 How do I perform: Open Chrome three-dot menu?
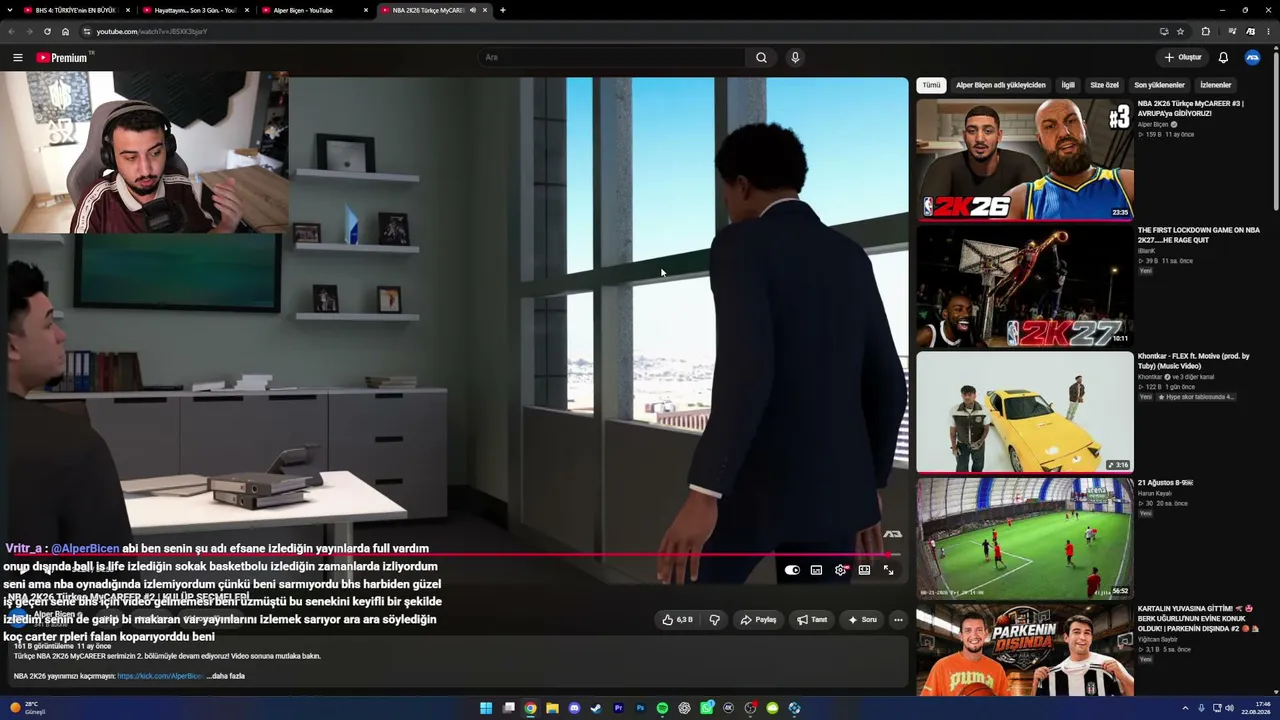coord(1269,31)
